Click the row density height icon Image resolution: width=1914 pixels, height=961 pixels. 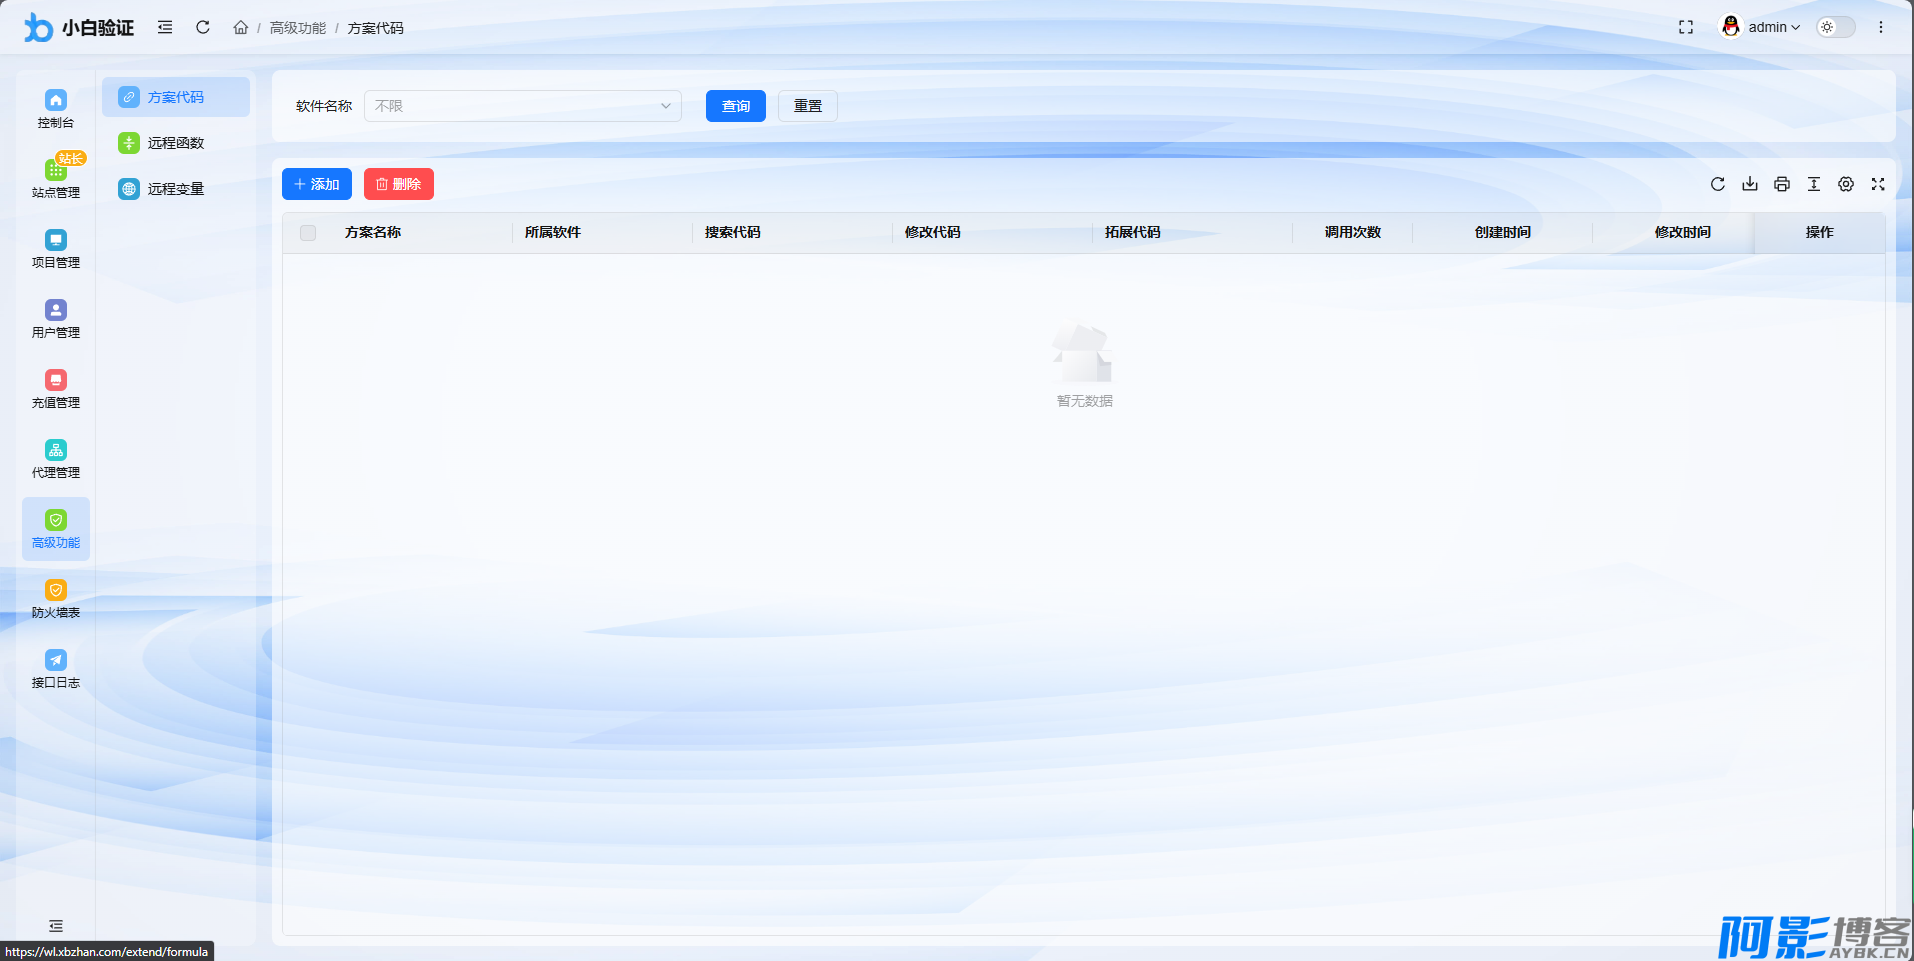click(x=1813, y=184)
